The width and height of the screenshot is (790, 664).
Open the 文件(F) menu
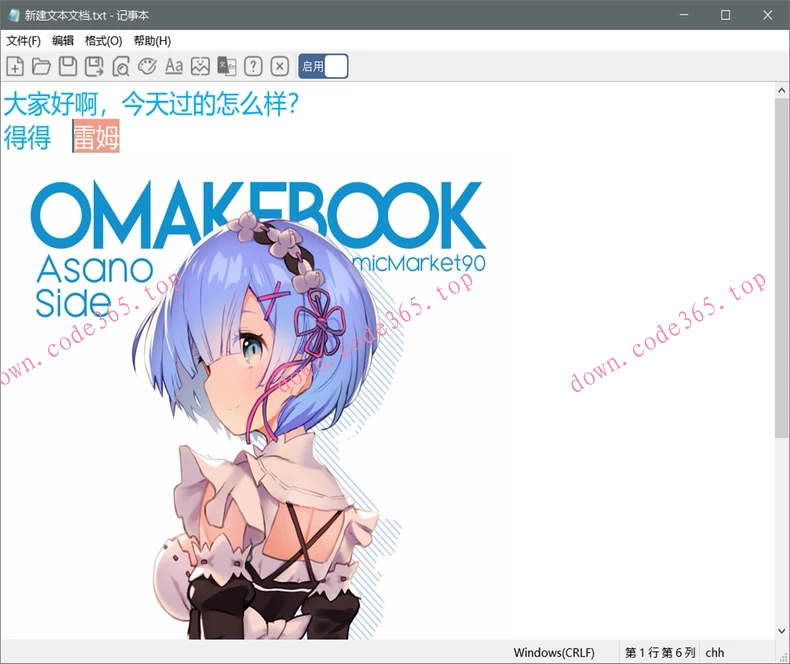(x=23, y=41)
